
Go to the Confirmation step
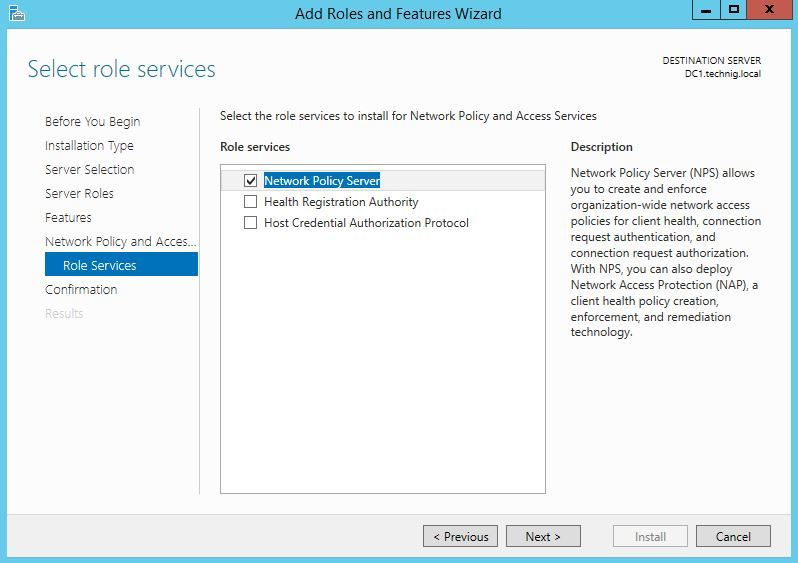click(x=81, y=290)
